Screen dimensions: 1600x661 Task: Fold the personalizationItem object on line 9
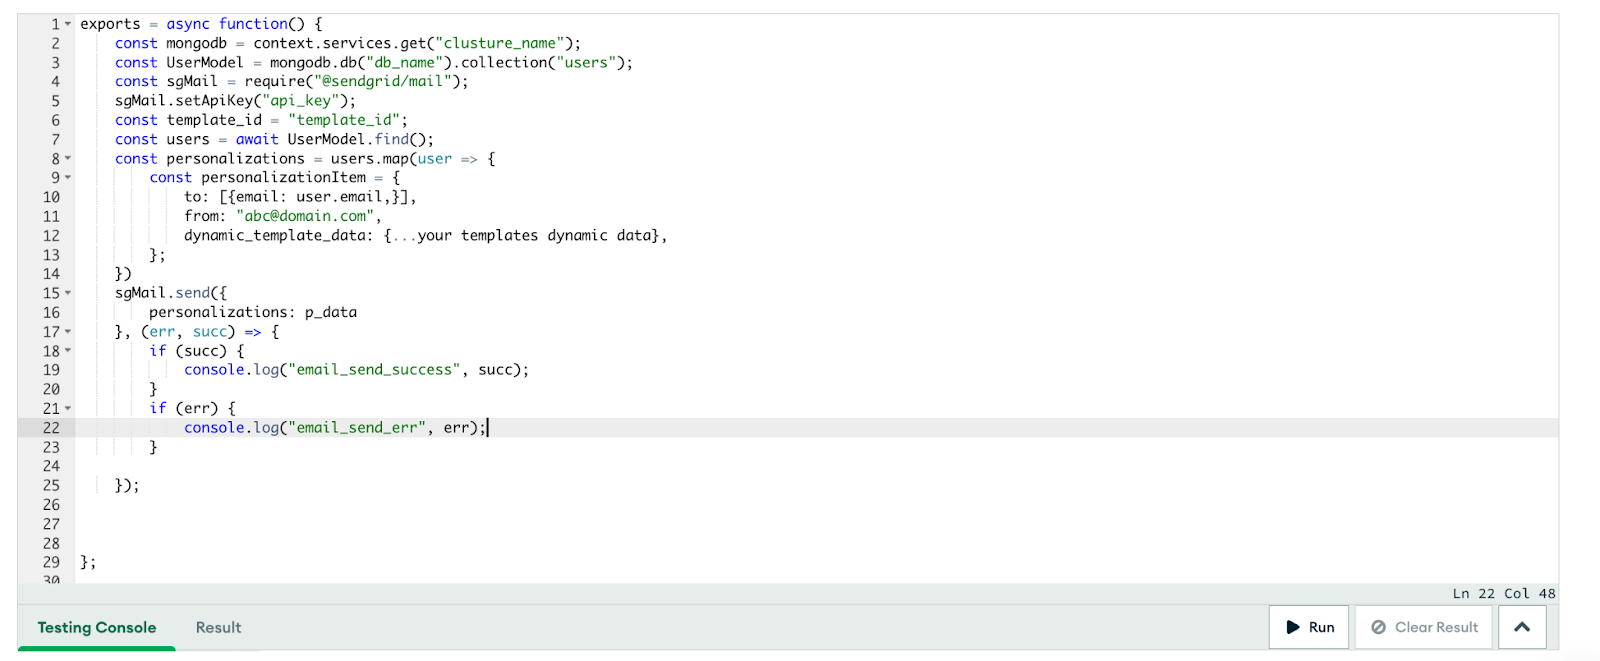pos(68,178)
